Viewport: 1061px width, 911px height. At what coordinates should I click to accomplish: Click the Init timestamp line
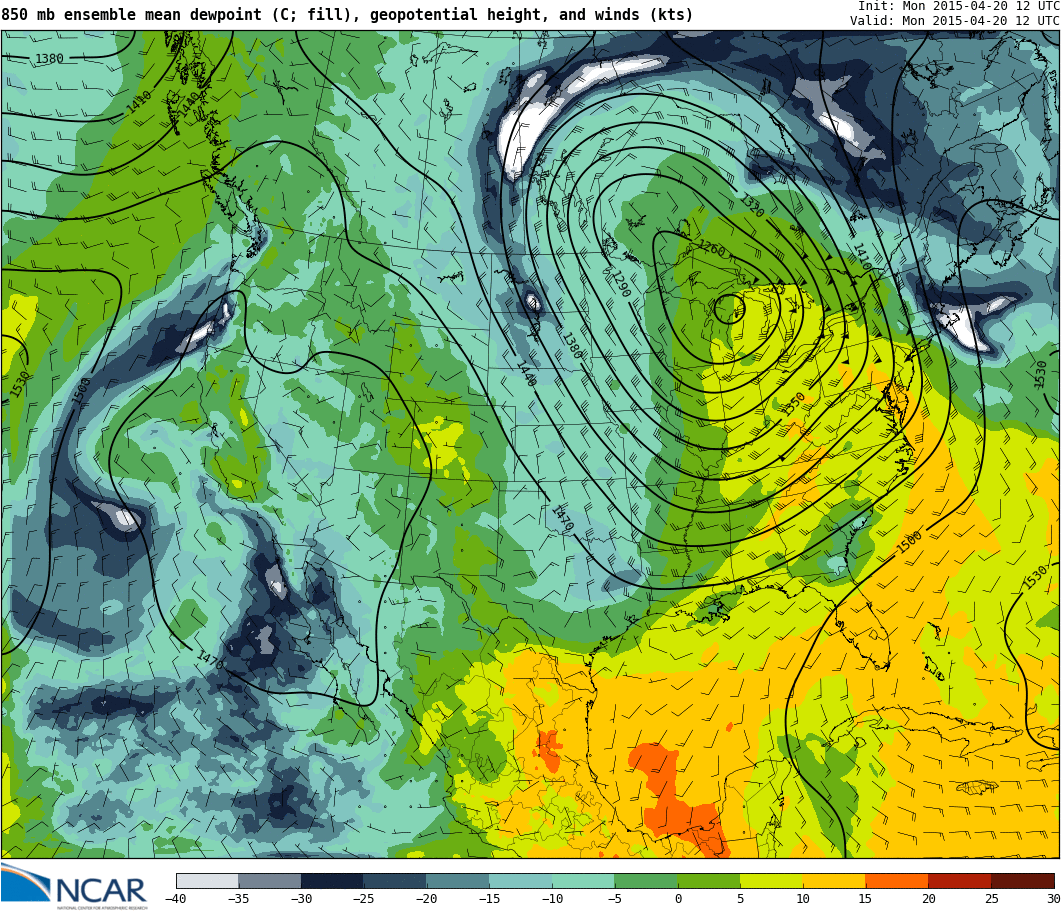click(x=958, y=6)
